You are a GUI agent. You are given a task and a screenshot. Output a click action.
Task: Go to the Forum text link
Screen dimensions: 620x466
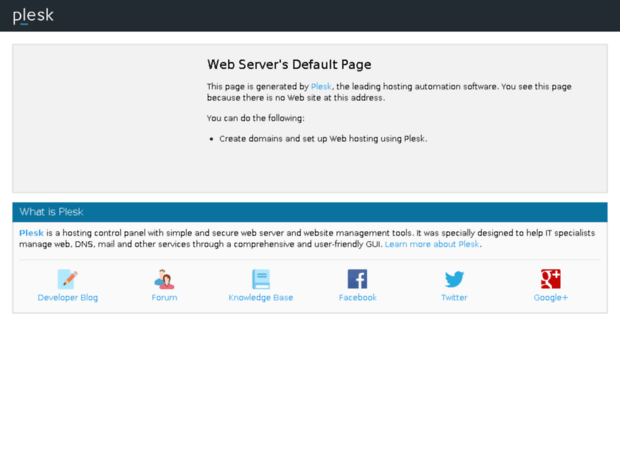[x=164, y=298]
